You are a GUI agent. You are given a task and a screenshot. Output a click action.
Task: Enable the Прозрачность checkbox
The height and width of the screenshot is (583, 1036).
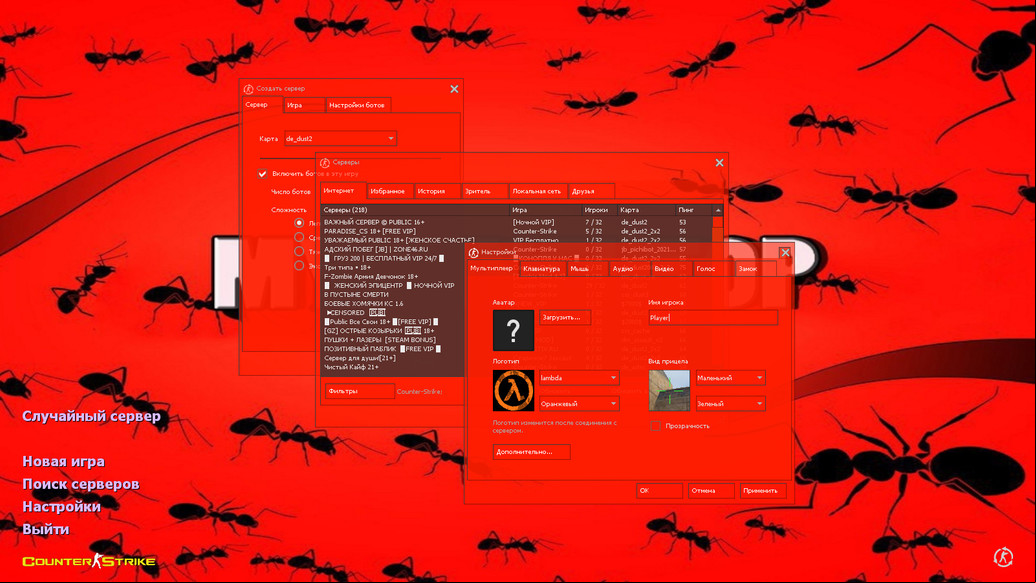pos(655,426)
